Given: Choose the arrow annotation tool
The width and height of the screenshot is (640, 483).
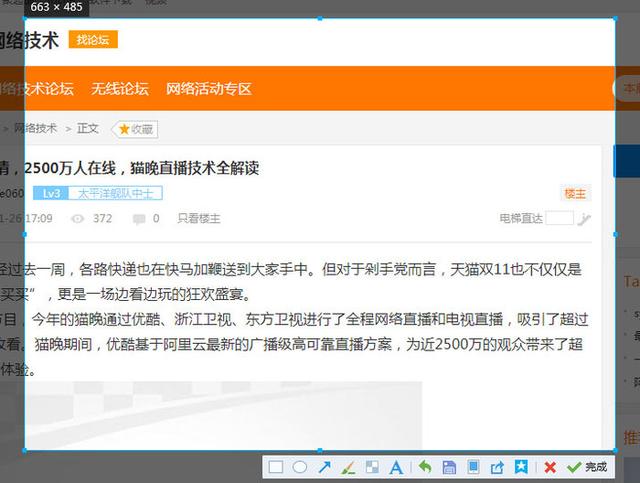Looking at the screenshot, I should click(x=324, y=467).
